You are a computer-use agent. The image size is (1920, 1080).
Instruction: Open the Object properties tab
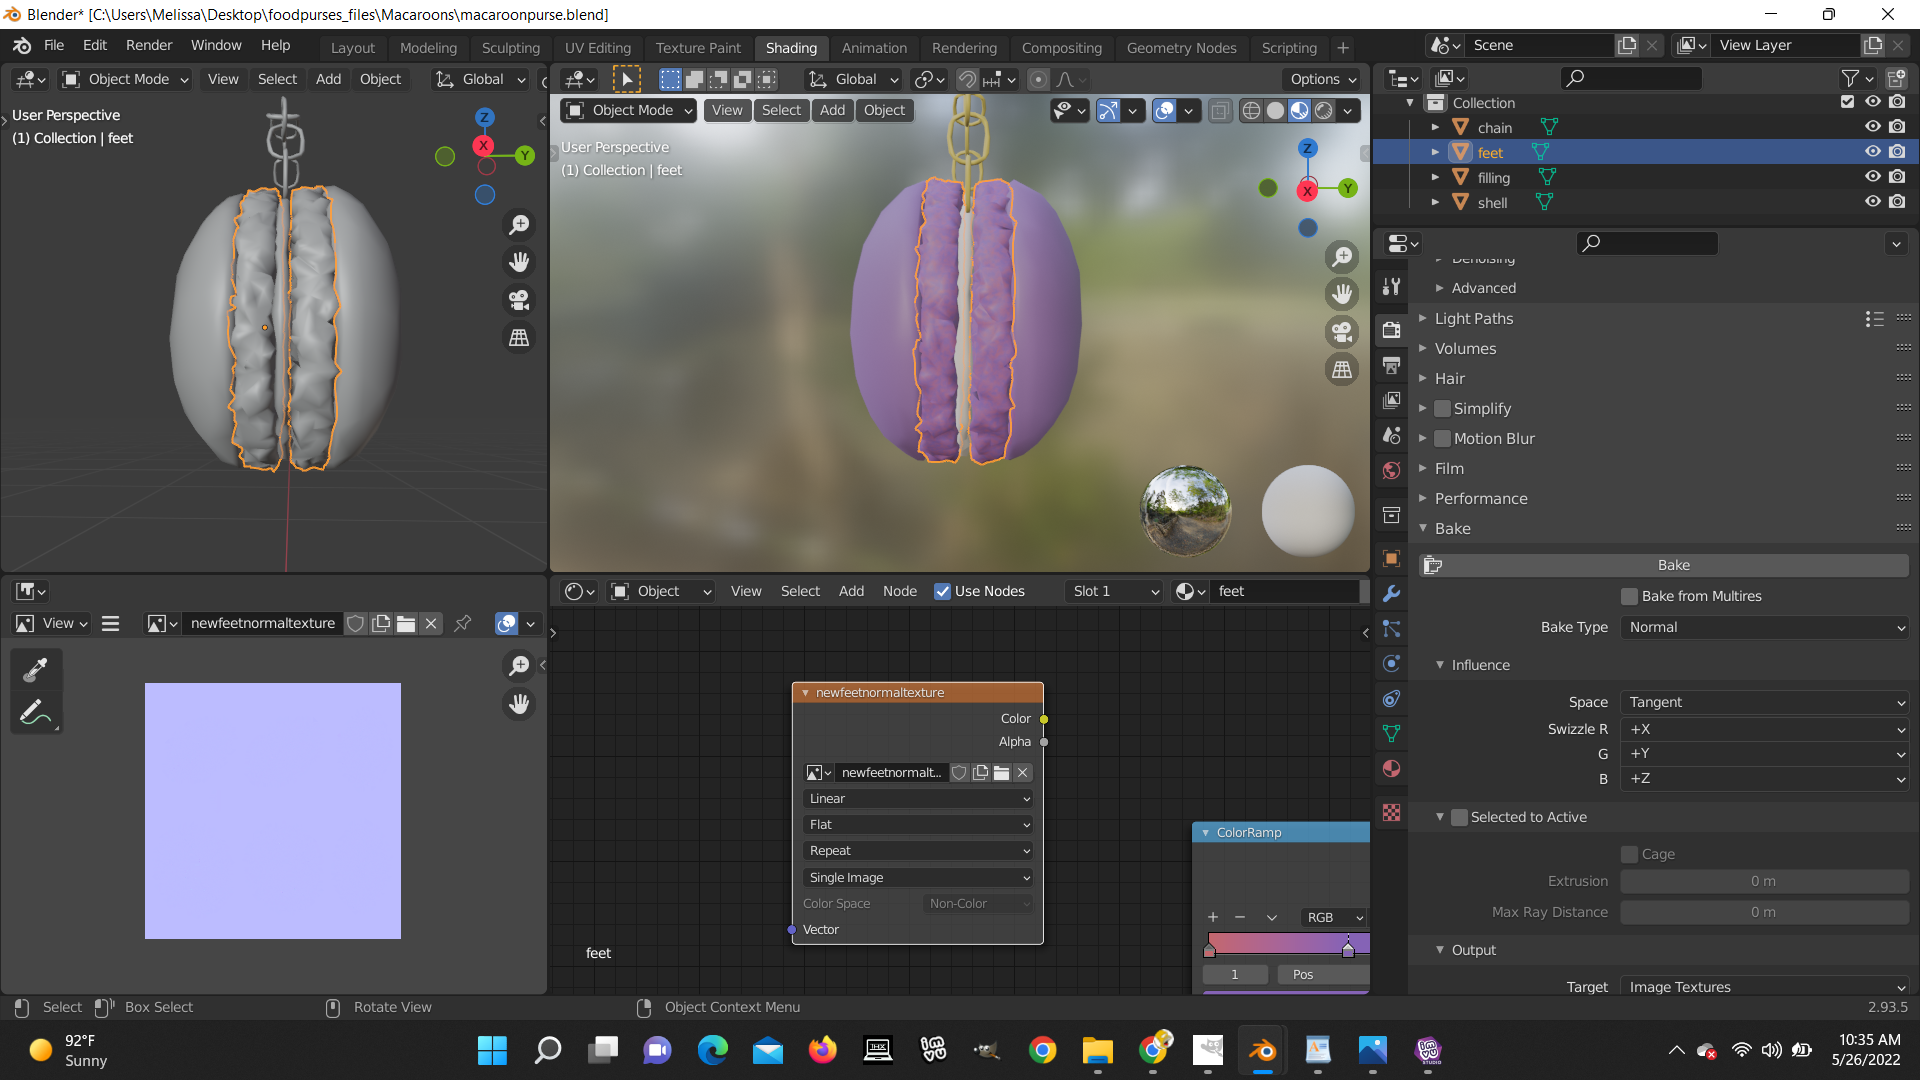(x=1391, y=558)
